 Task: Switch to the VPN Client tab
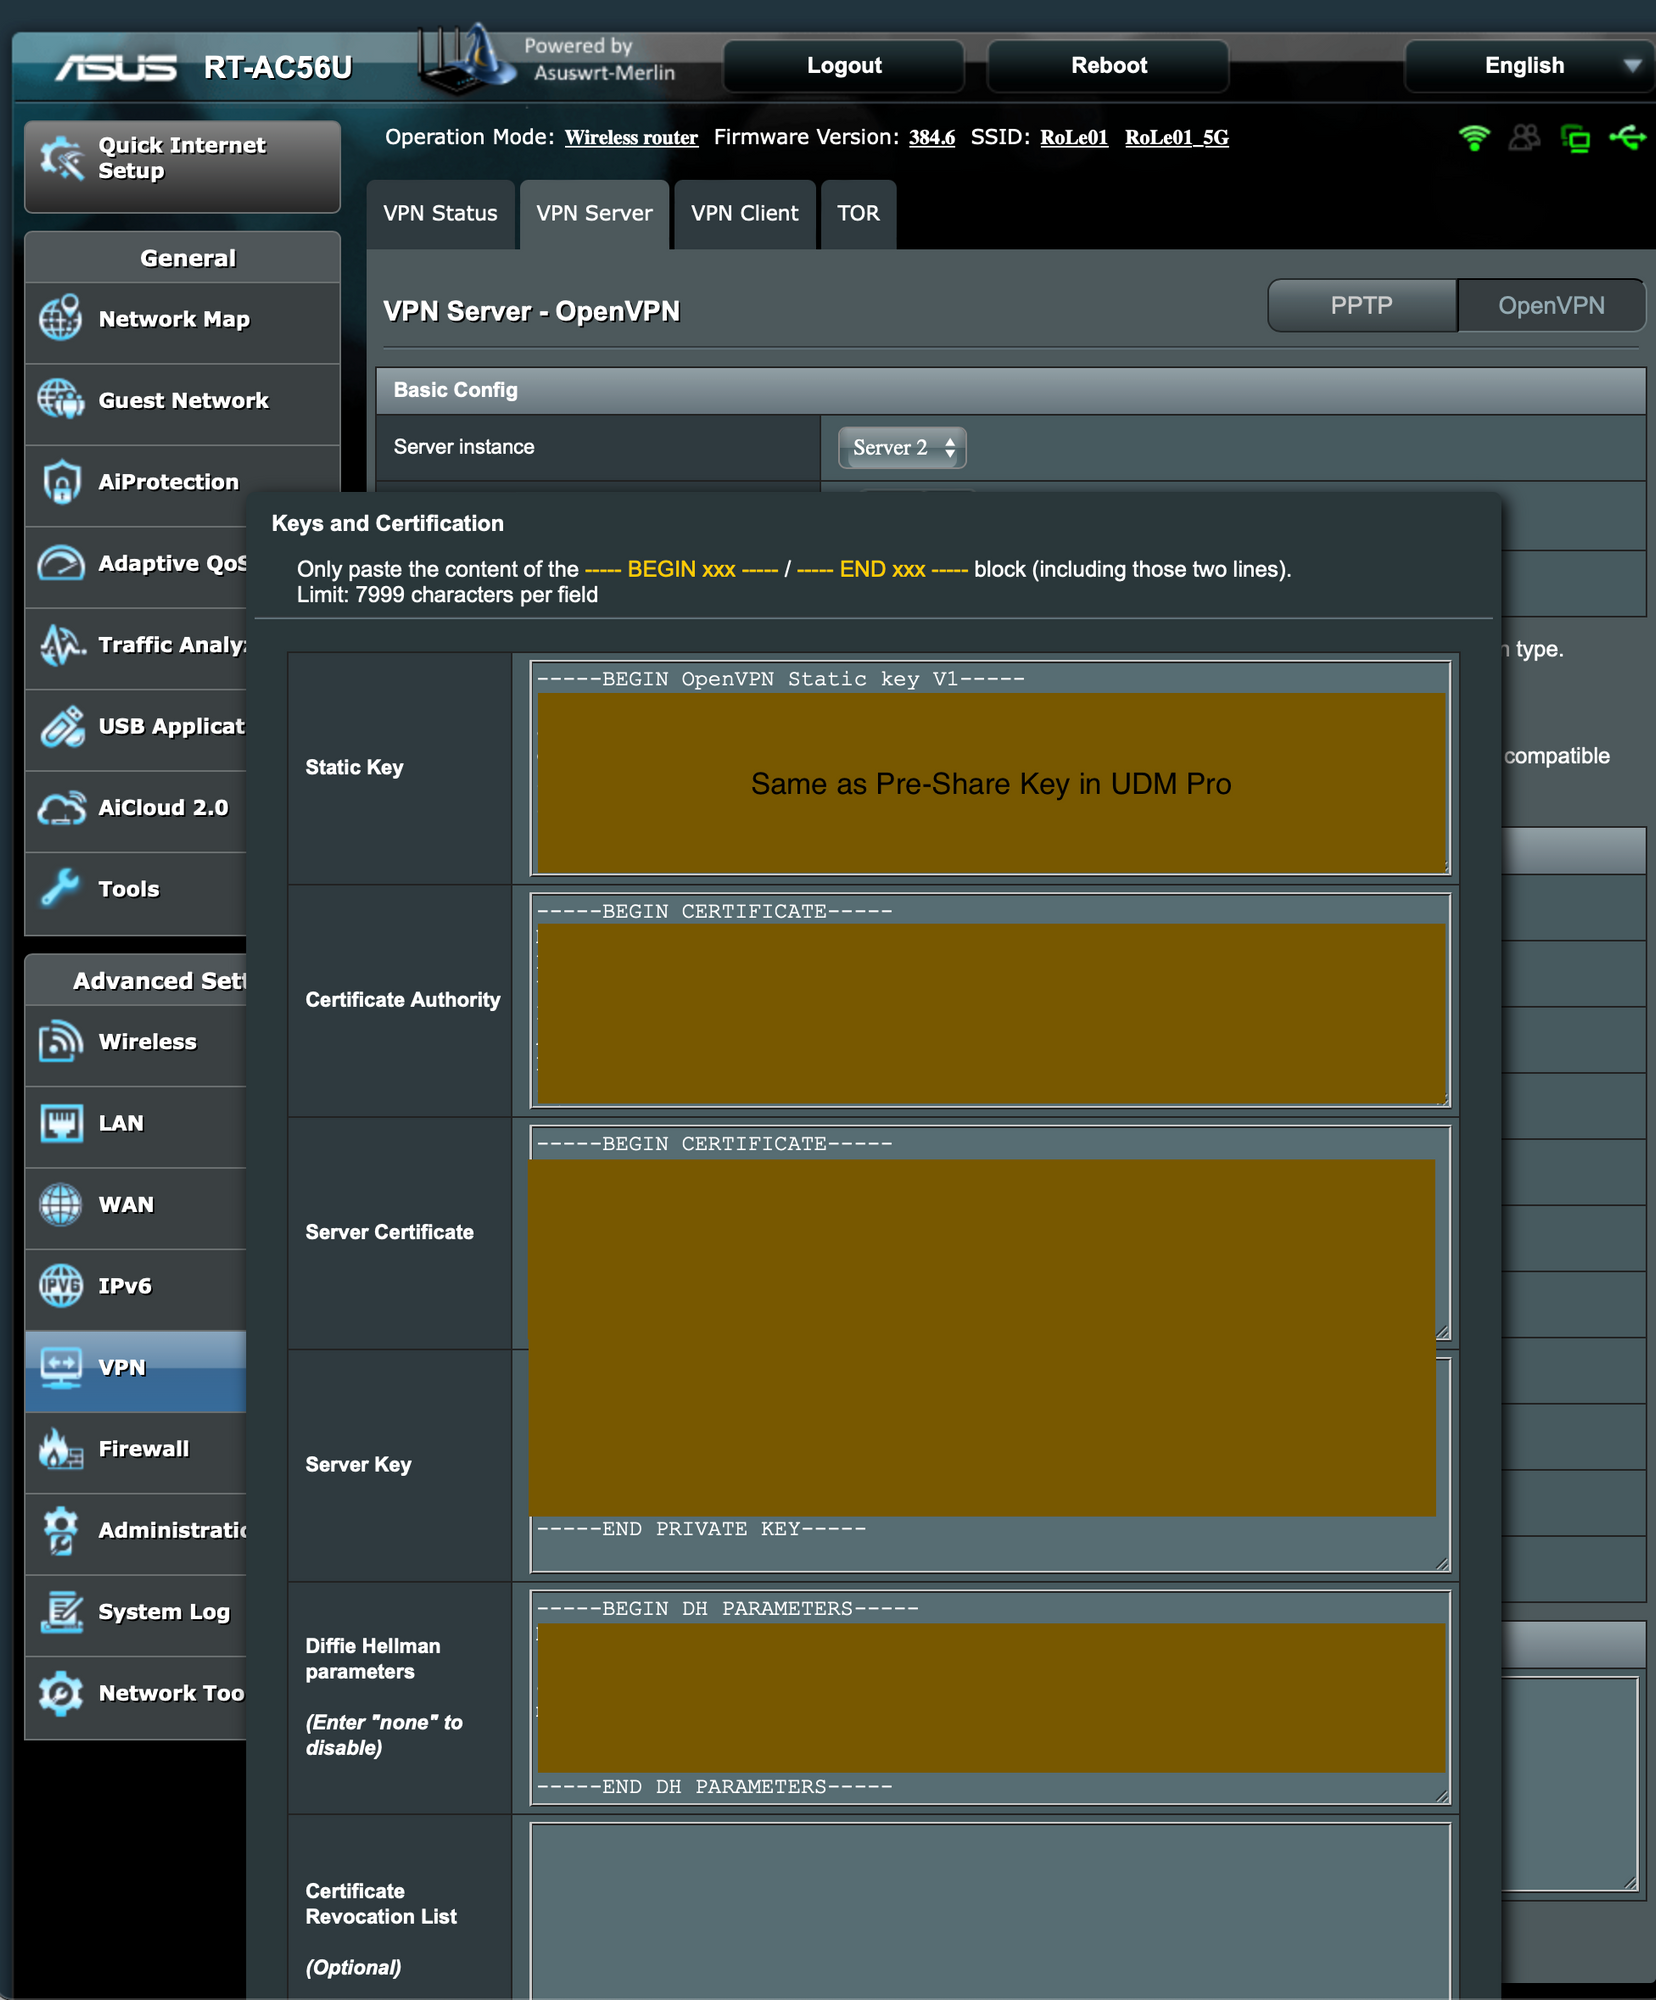click(744, 214)
